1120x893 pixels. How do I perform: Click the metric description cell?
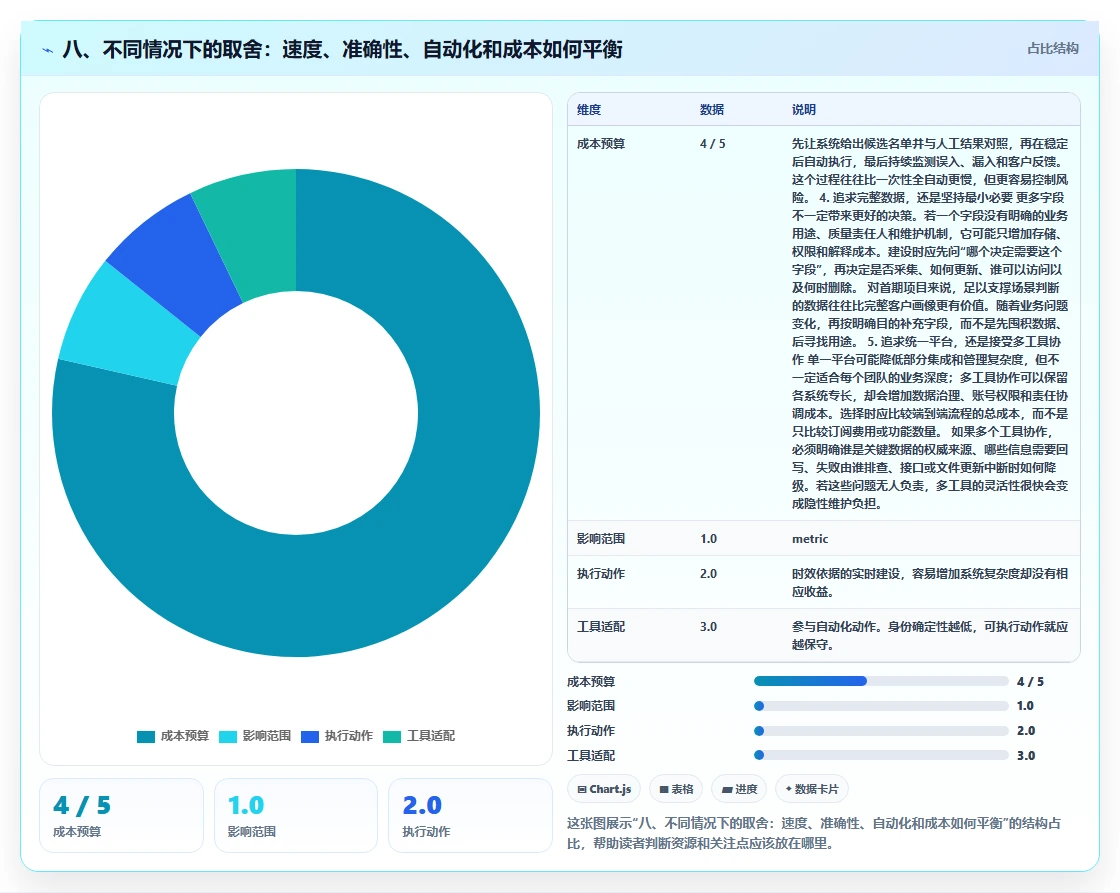[x=810, y=539]
